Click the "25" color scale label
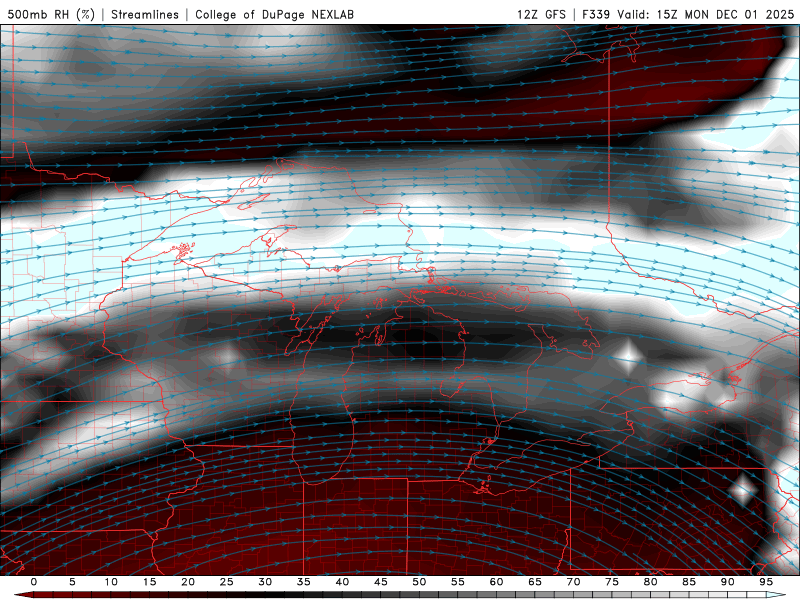 click(227, 582)
